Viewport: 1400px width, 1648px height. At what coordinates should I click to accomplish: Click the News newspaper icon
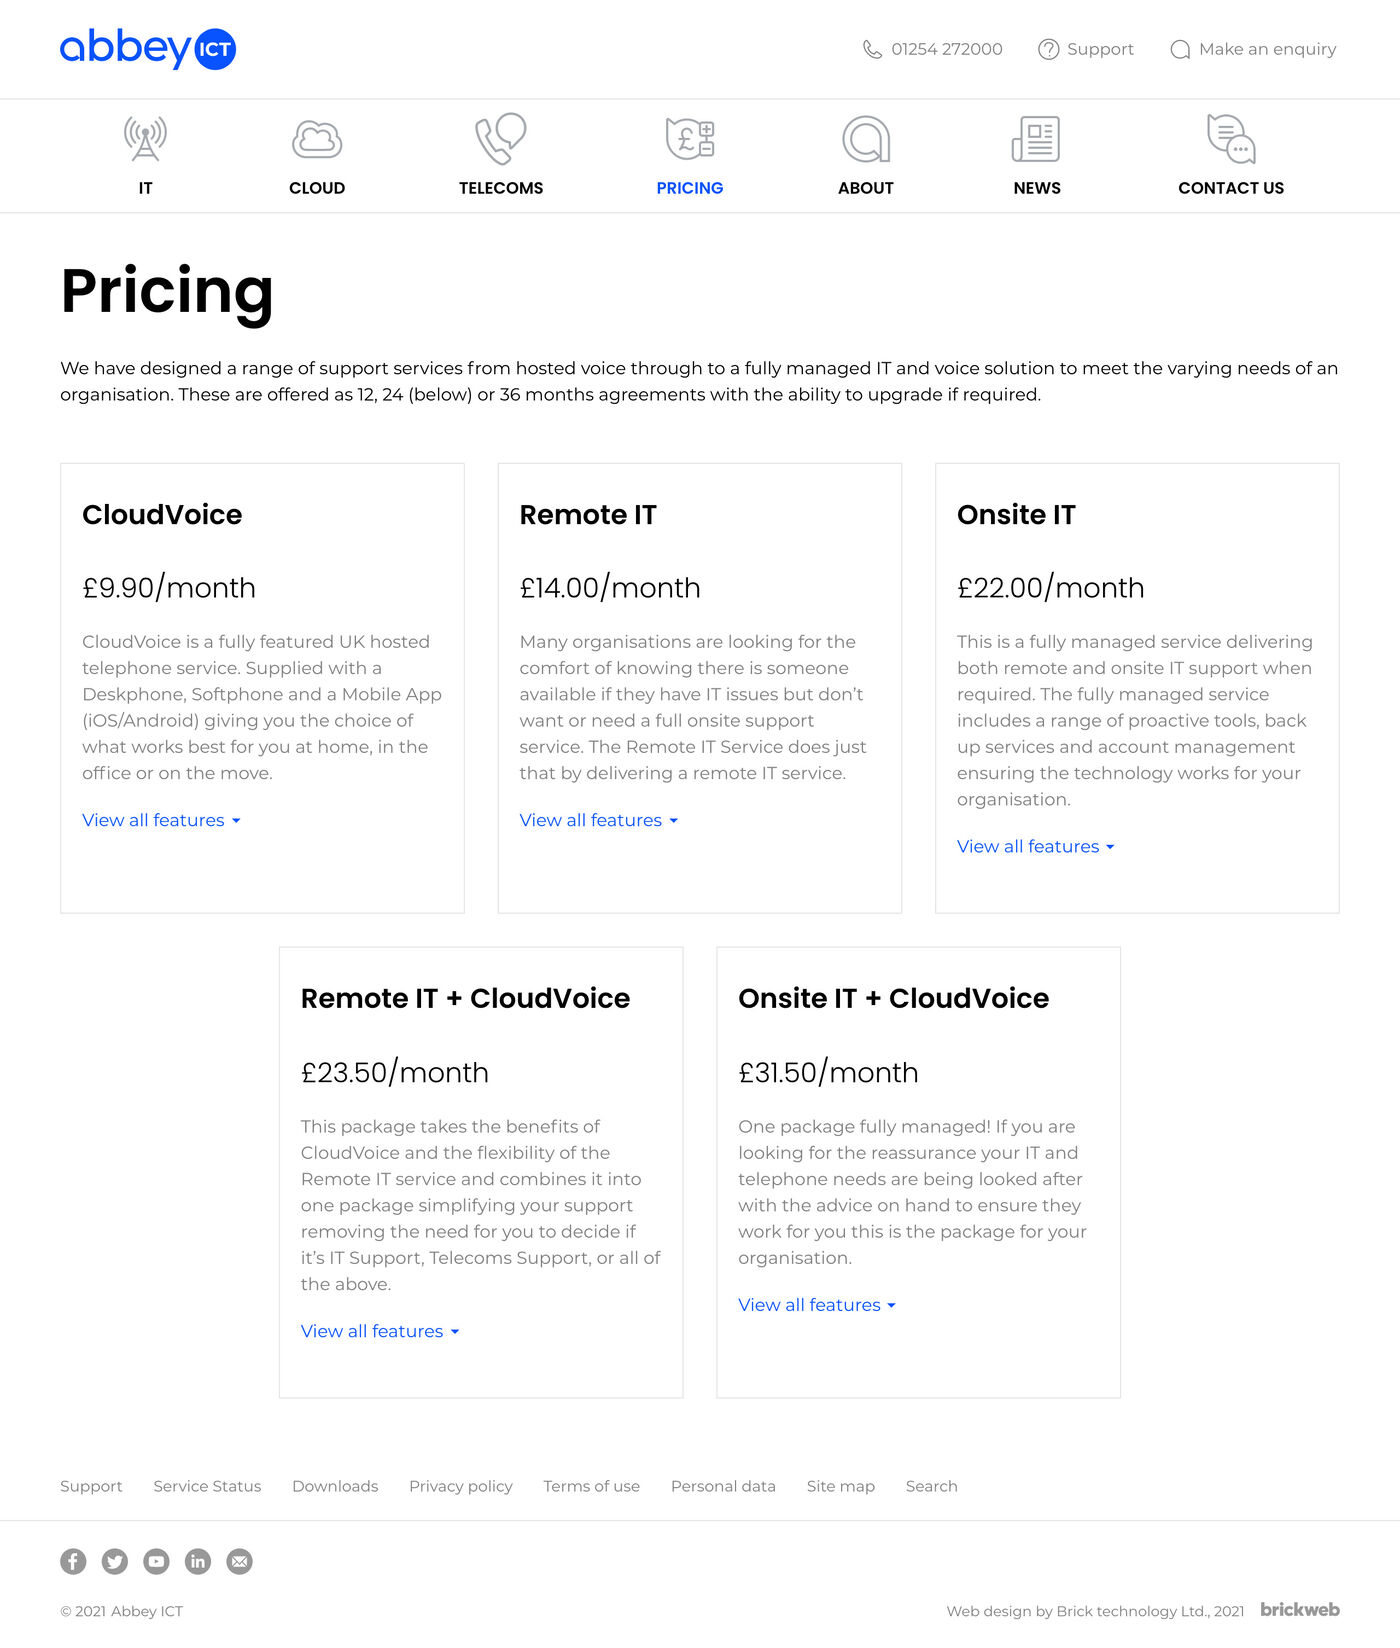tap(1036, 139)
